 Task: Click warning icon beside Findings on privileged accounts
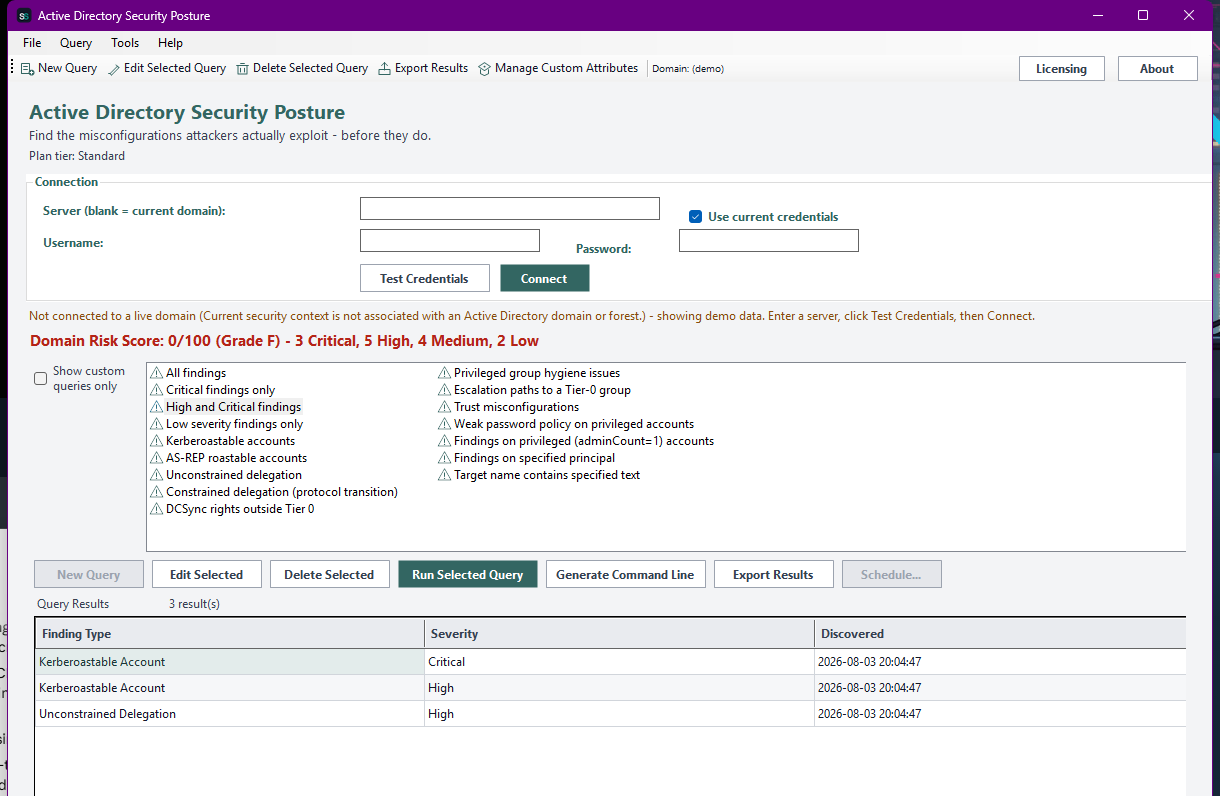[x=445, y=441]
